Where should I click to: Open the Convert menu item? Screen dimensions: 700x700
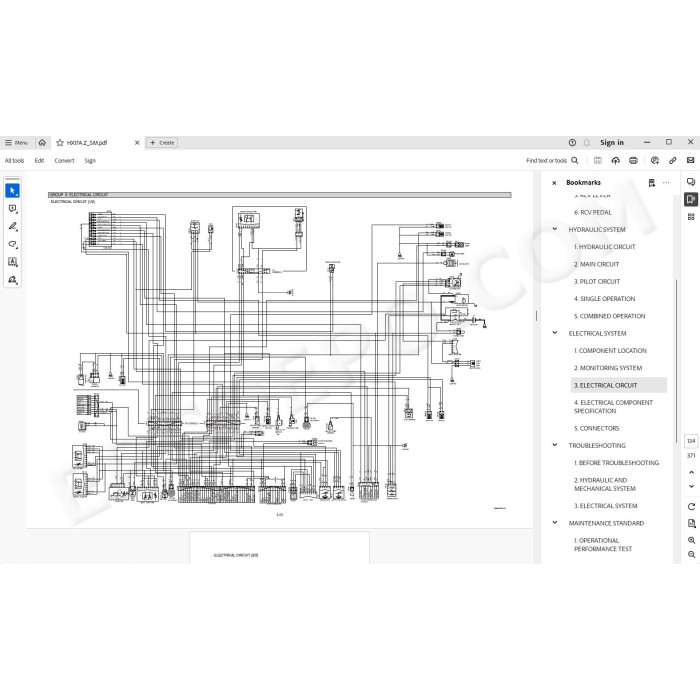pyautogui.click(x=64, y=161)
